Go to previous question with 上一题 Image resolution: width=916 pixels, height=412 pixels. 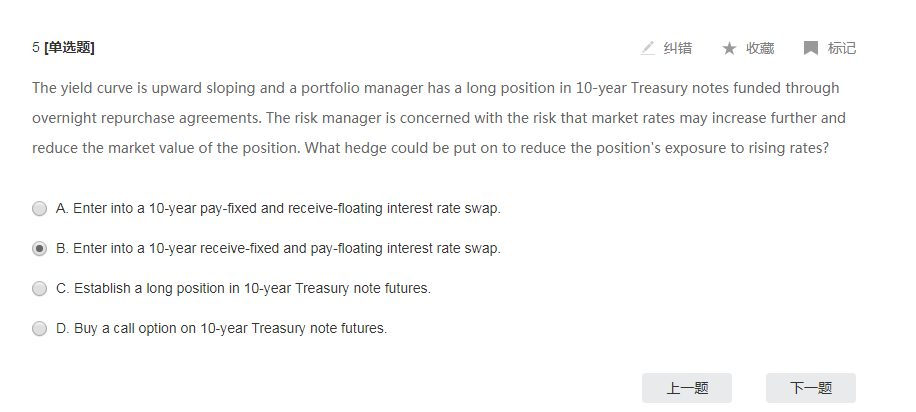click(x=687, y=388)
